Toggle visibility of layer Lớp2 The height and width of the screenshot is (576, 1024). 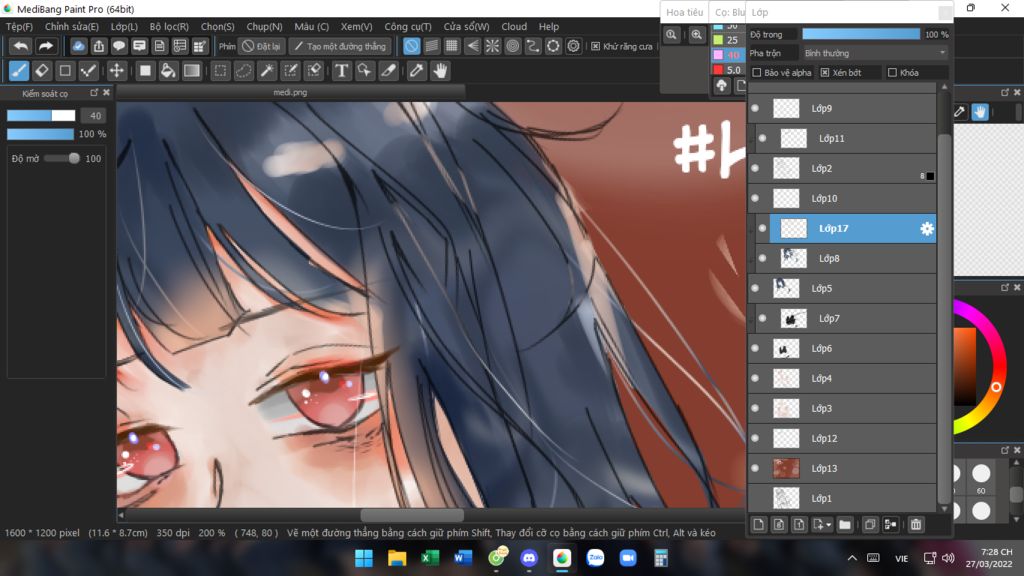pos(755,168)
